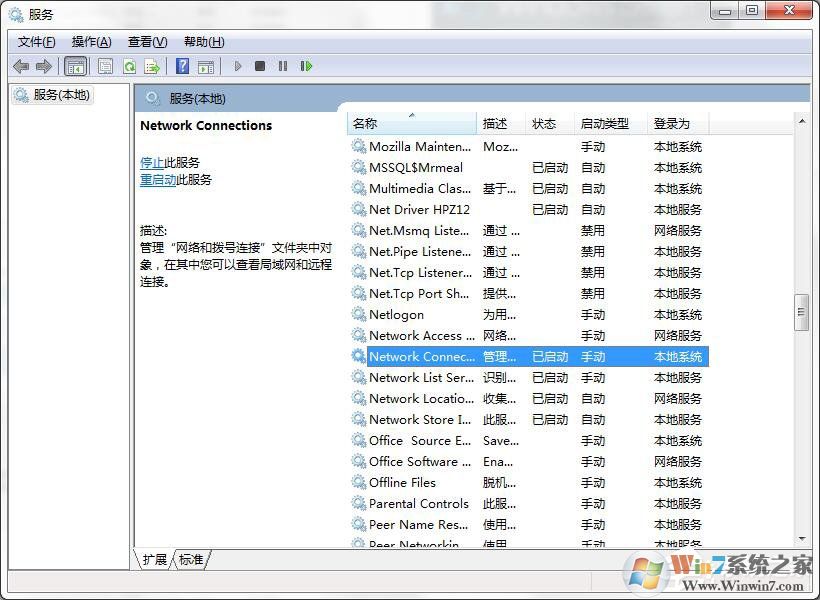This screenshot has width=820, height=600.
Task: Toggle the show/hide console tree icon
Action: click(x=76, y=66)
